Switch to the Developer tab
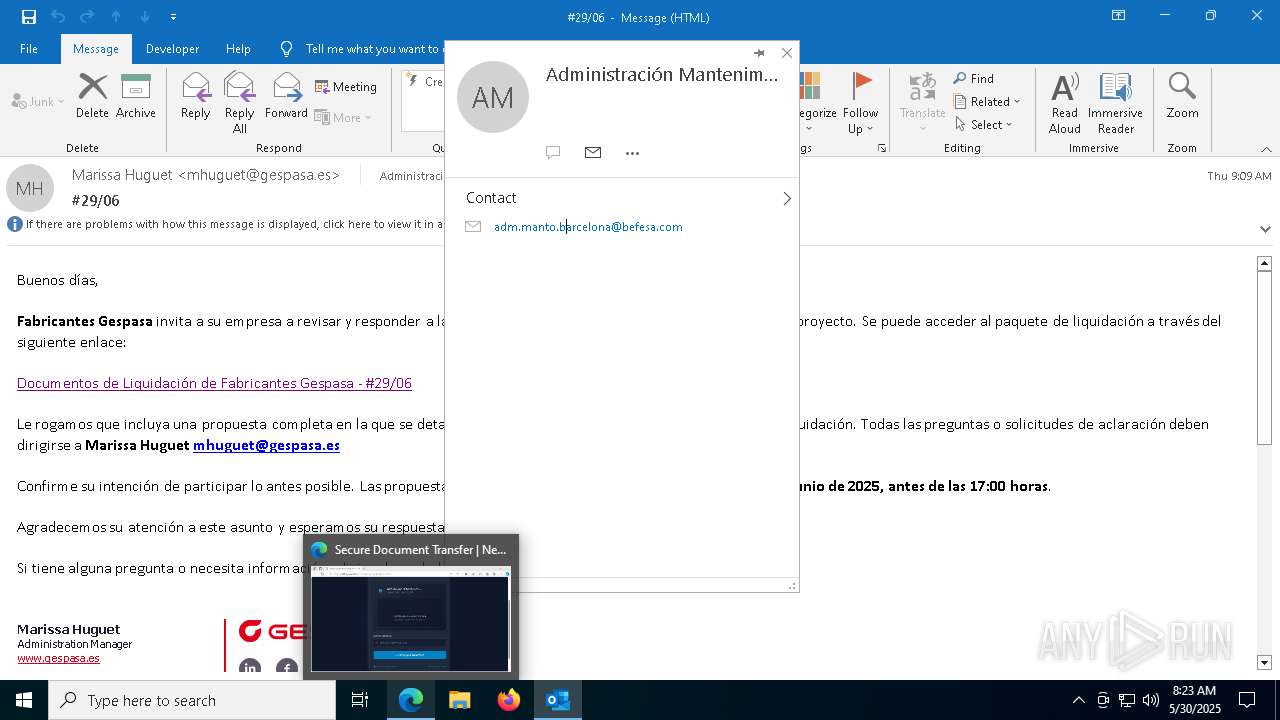 (172, 49)
